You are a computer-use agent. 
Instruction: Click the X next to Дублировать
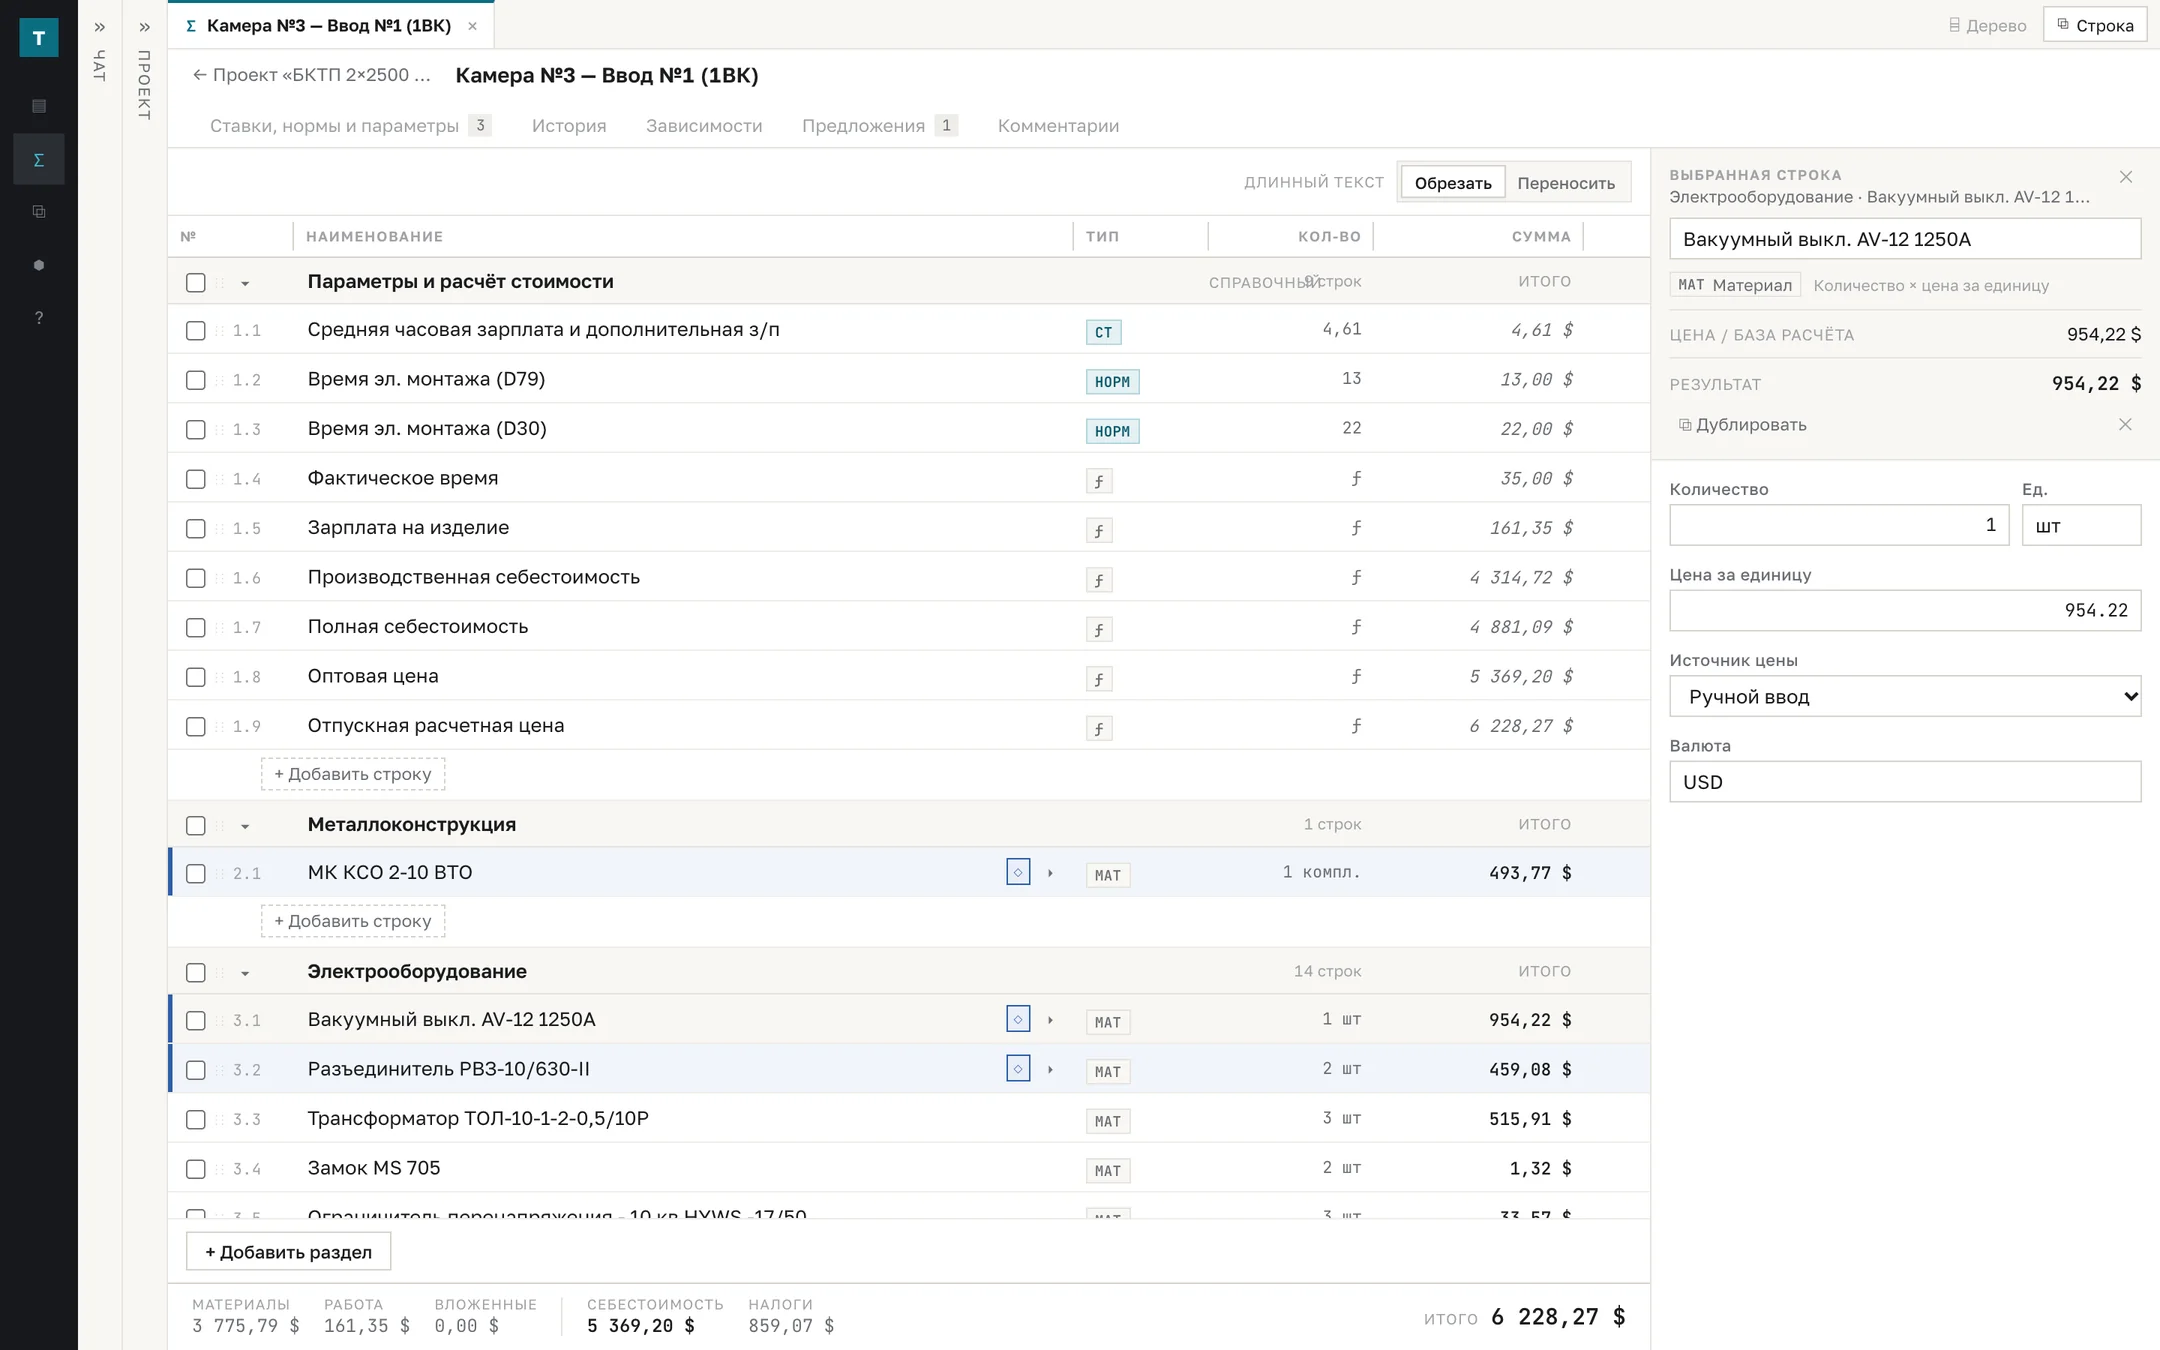tap(2125, 424)
